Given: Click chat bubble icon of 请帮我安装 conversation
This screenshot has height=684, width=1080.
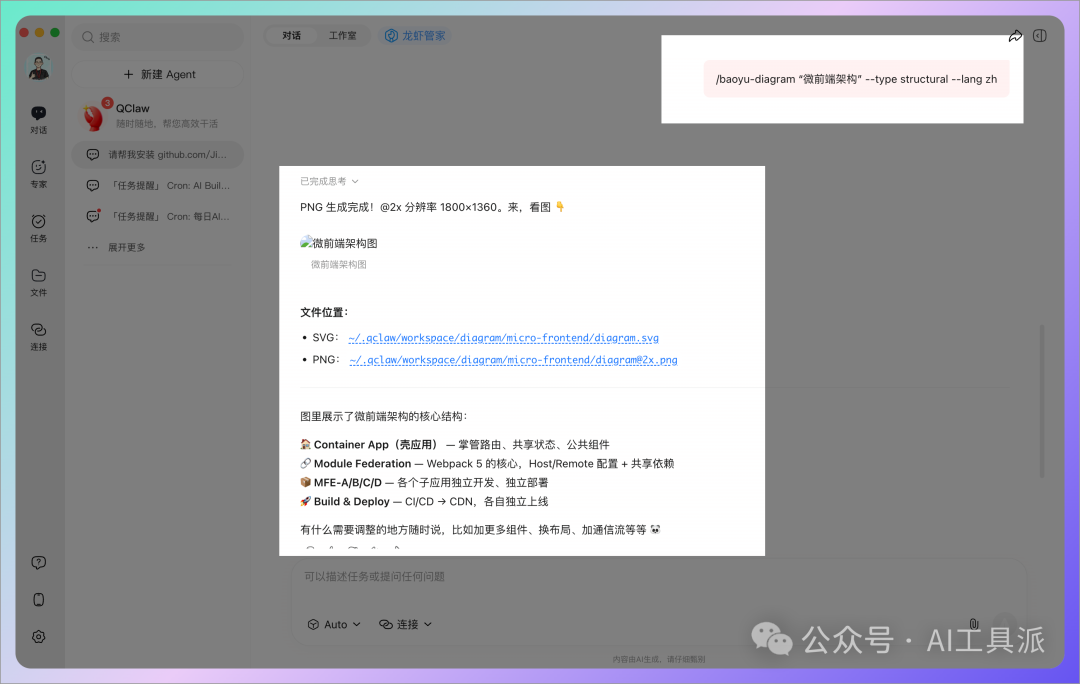Looking at the screenshot, I should (x=93, y=154).
